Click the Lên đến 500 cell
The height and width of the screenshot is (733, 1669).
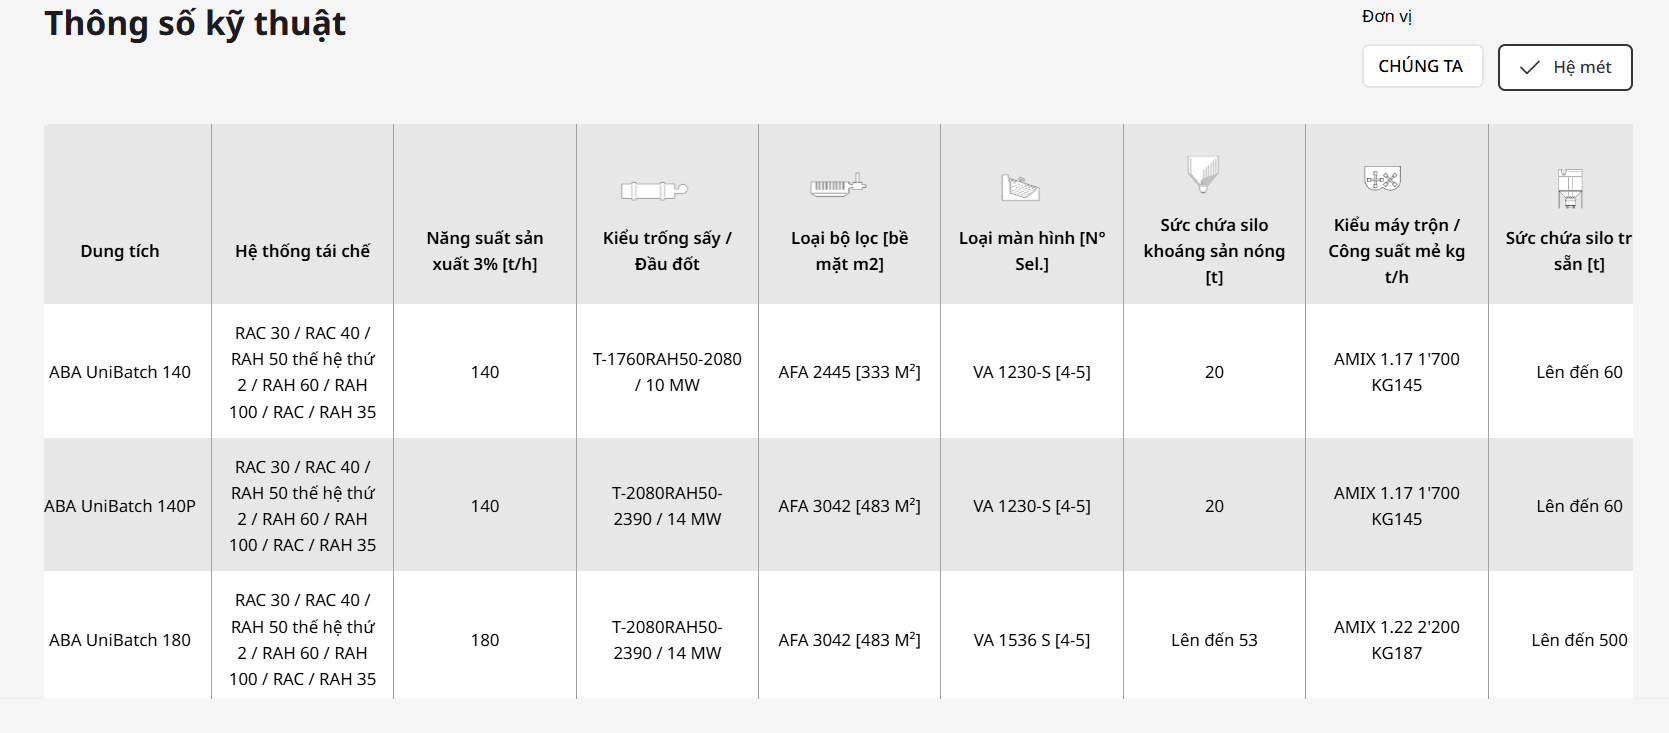pyautogui.click(x=1578, y=640)
